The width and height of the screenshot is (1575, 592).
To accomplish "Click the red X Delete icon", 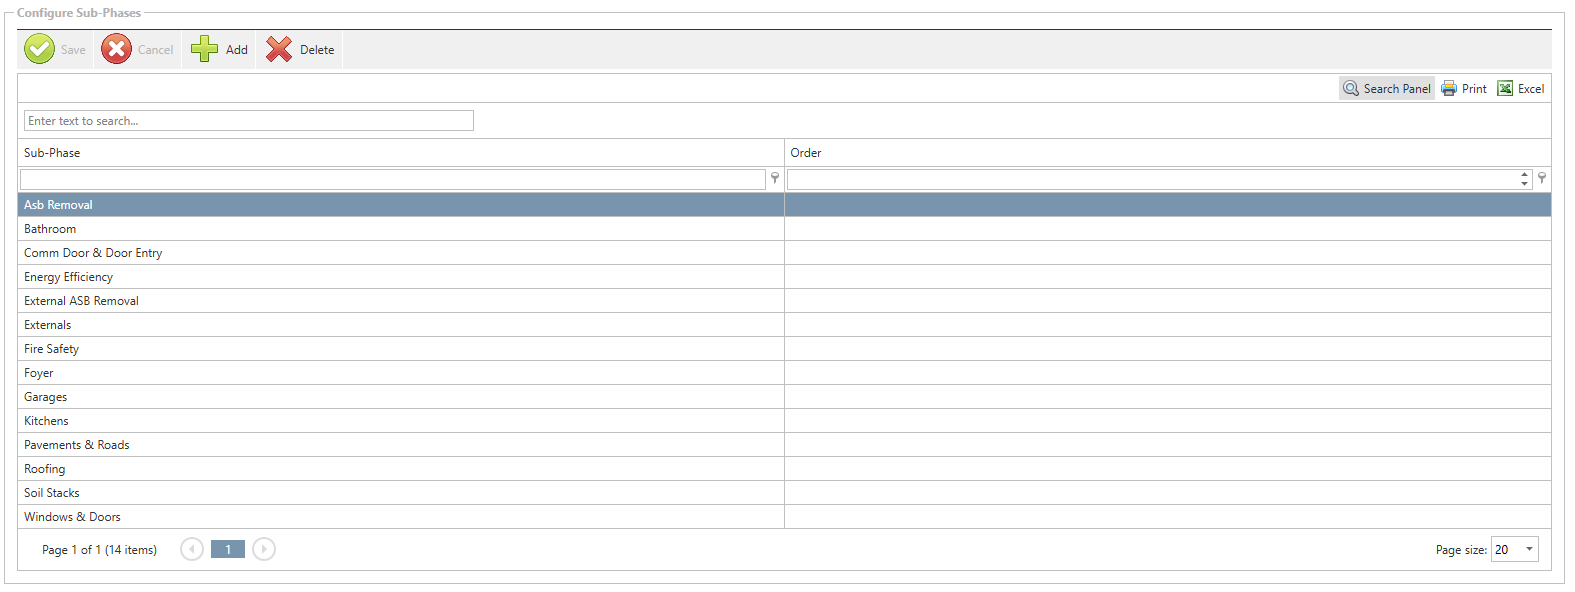I will (279, 49).
